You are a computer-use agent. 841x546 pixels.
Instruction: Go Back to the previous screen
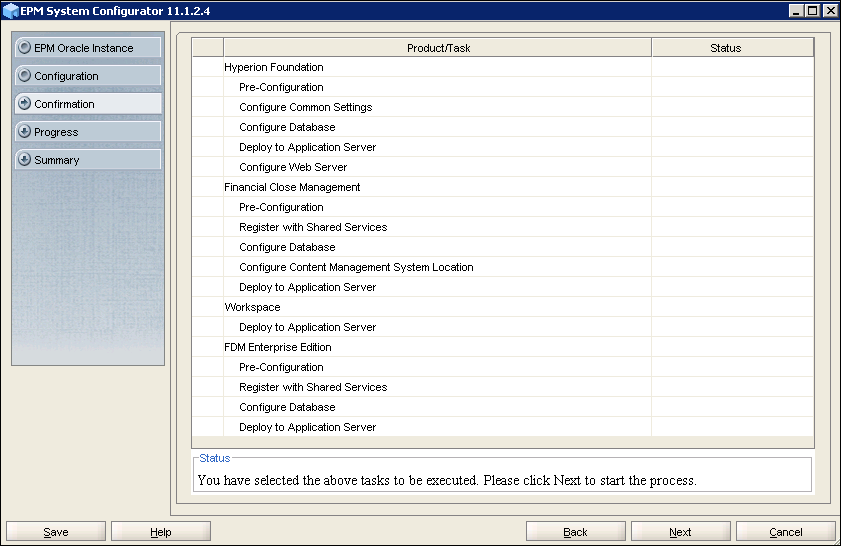click(576, 532)
